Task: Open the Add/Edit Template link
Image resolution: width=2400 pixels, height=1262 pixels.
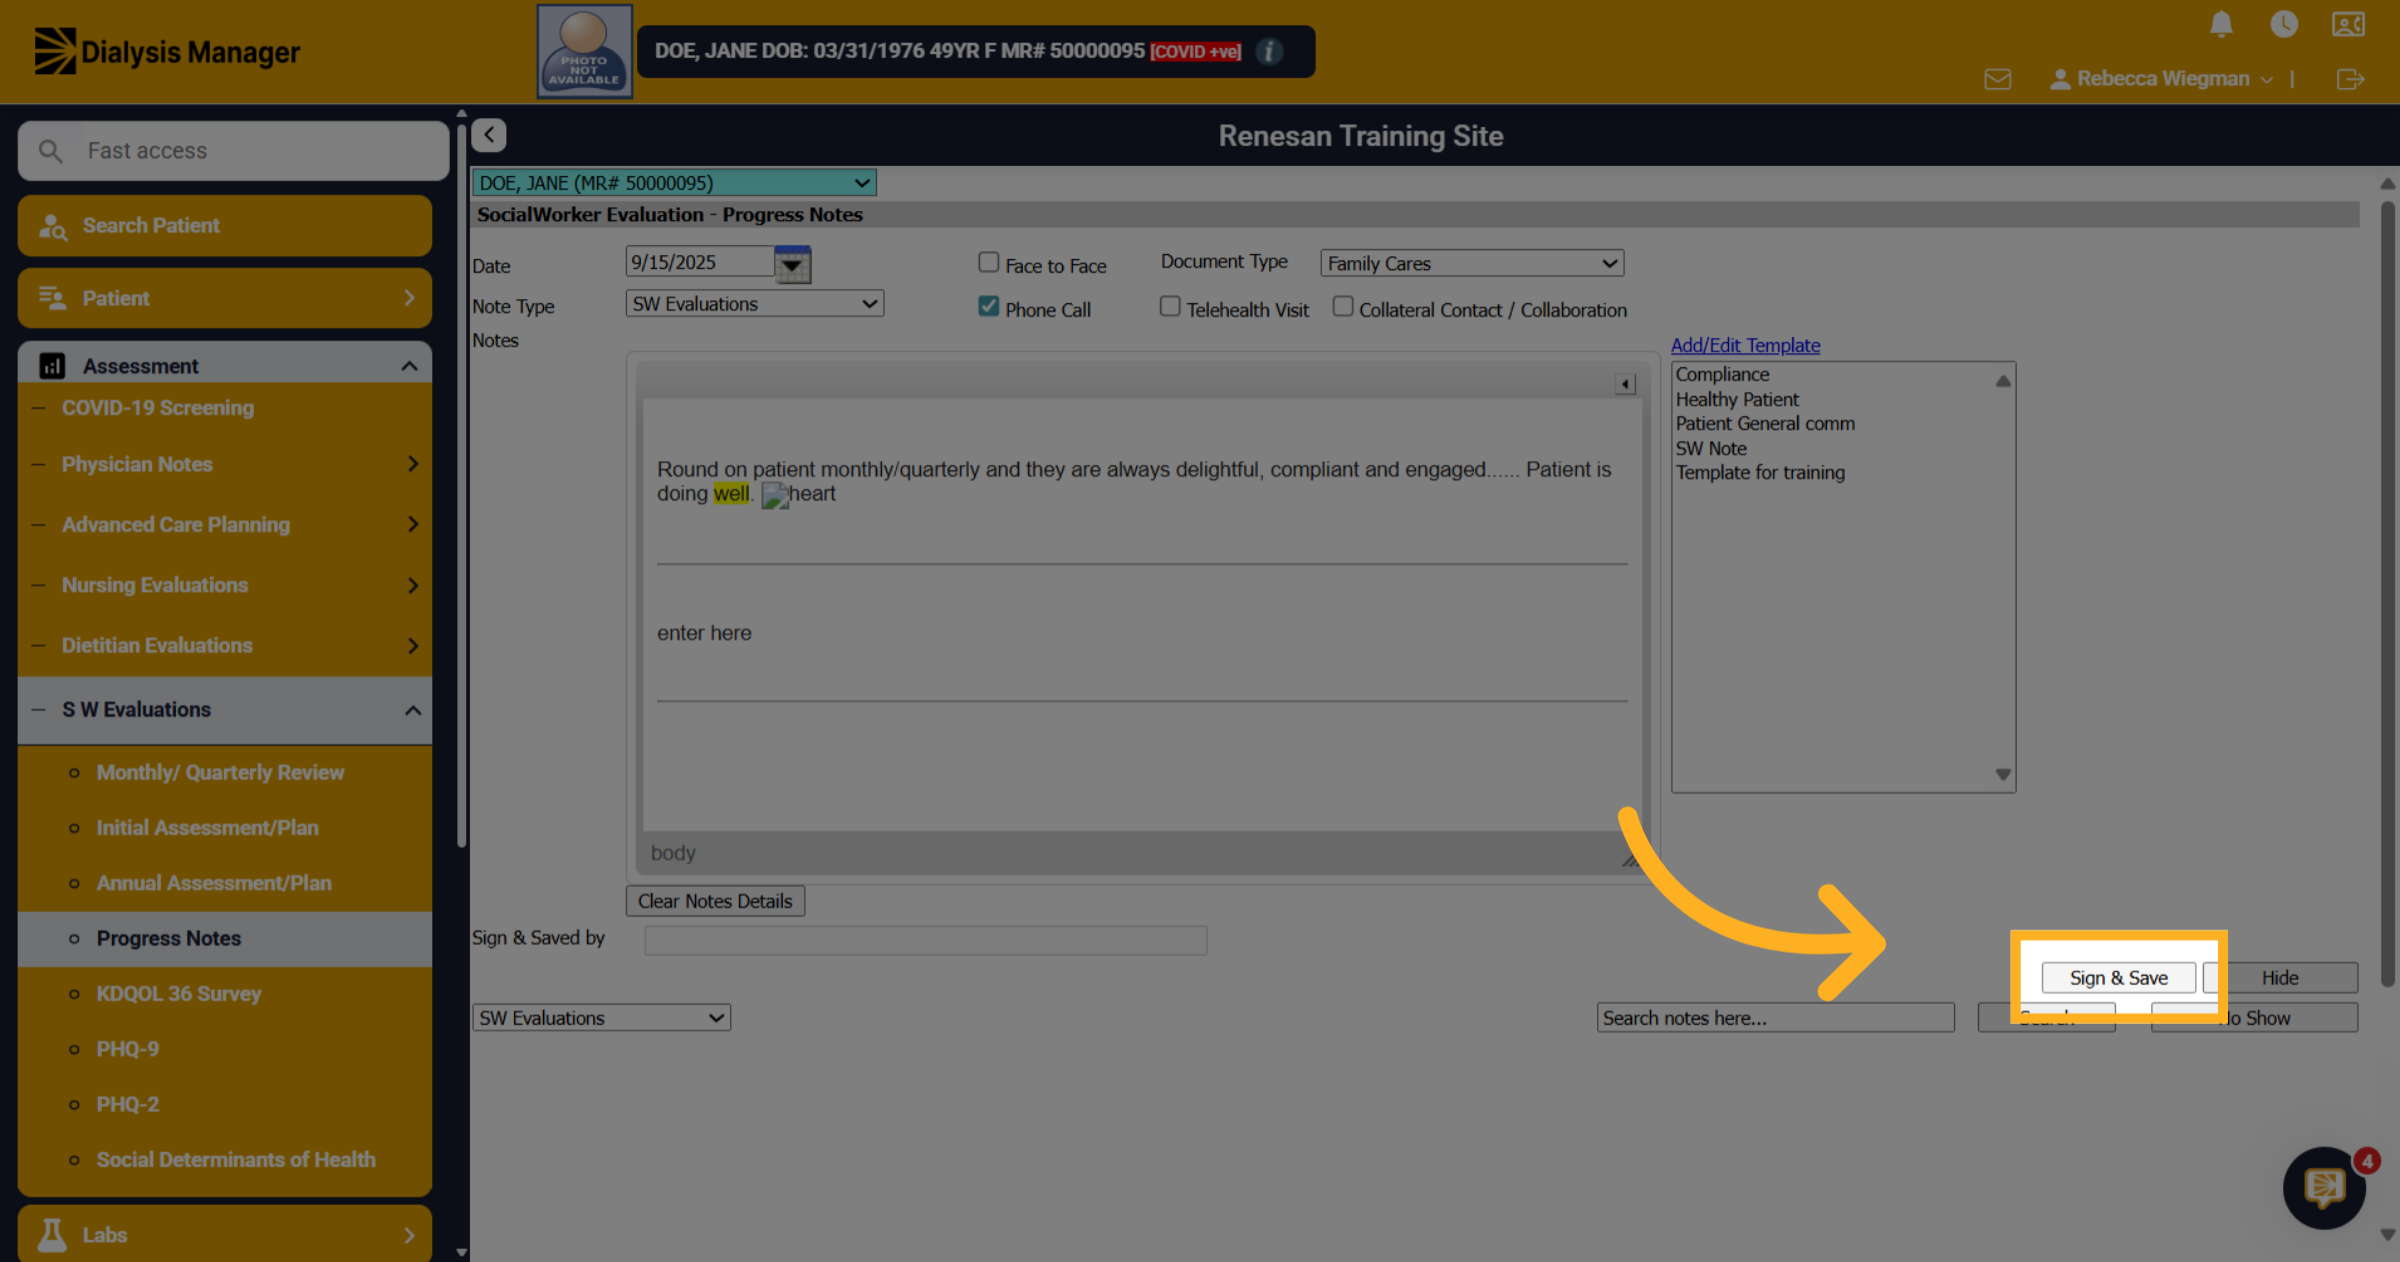Action: [x=1745, y=345]
